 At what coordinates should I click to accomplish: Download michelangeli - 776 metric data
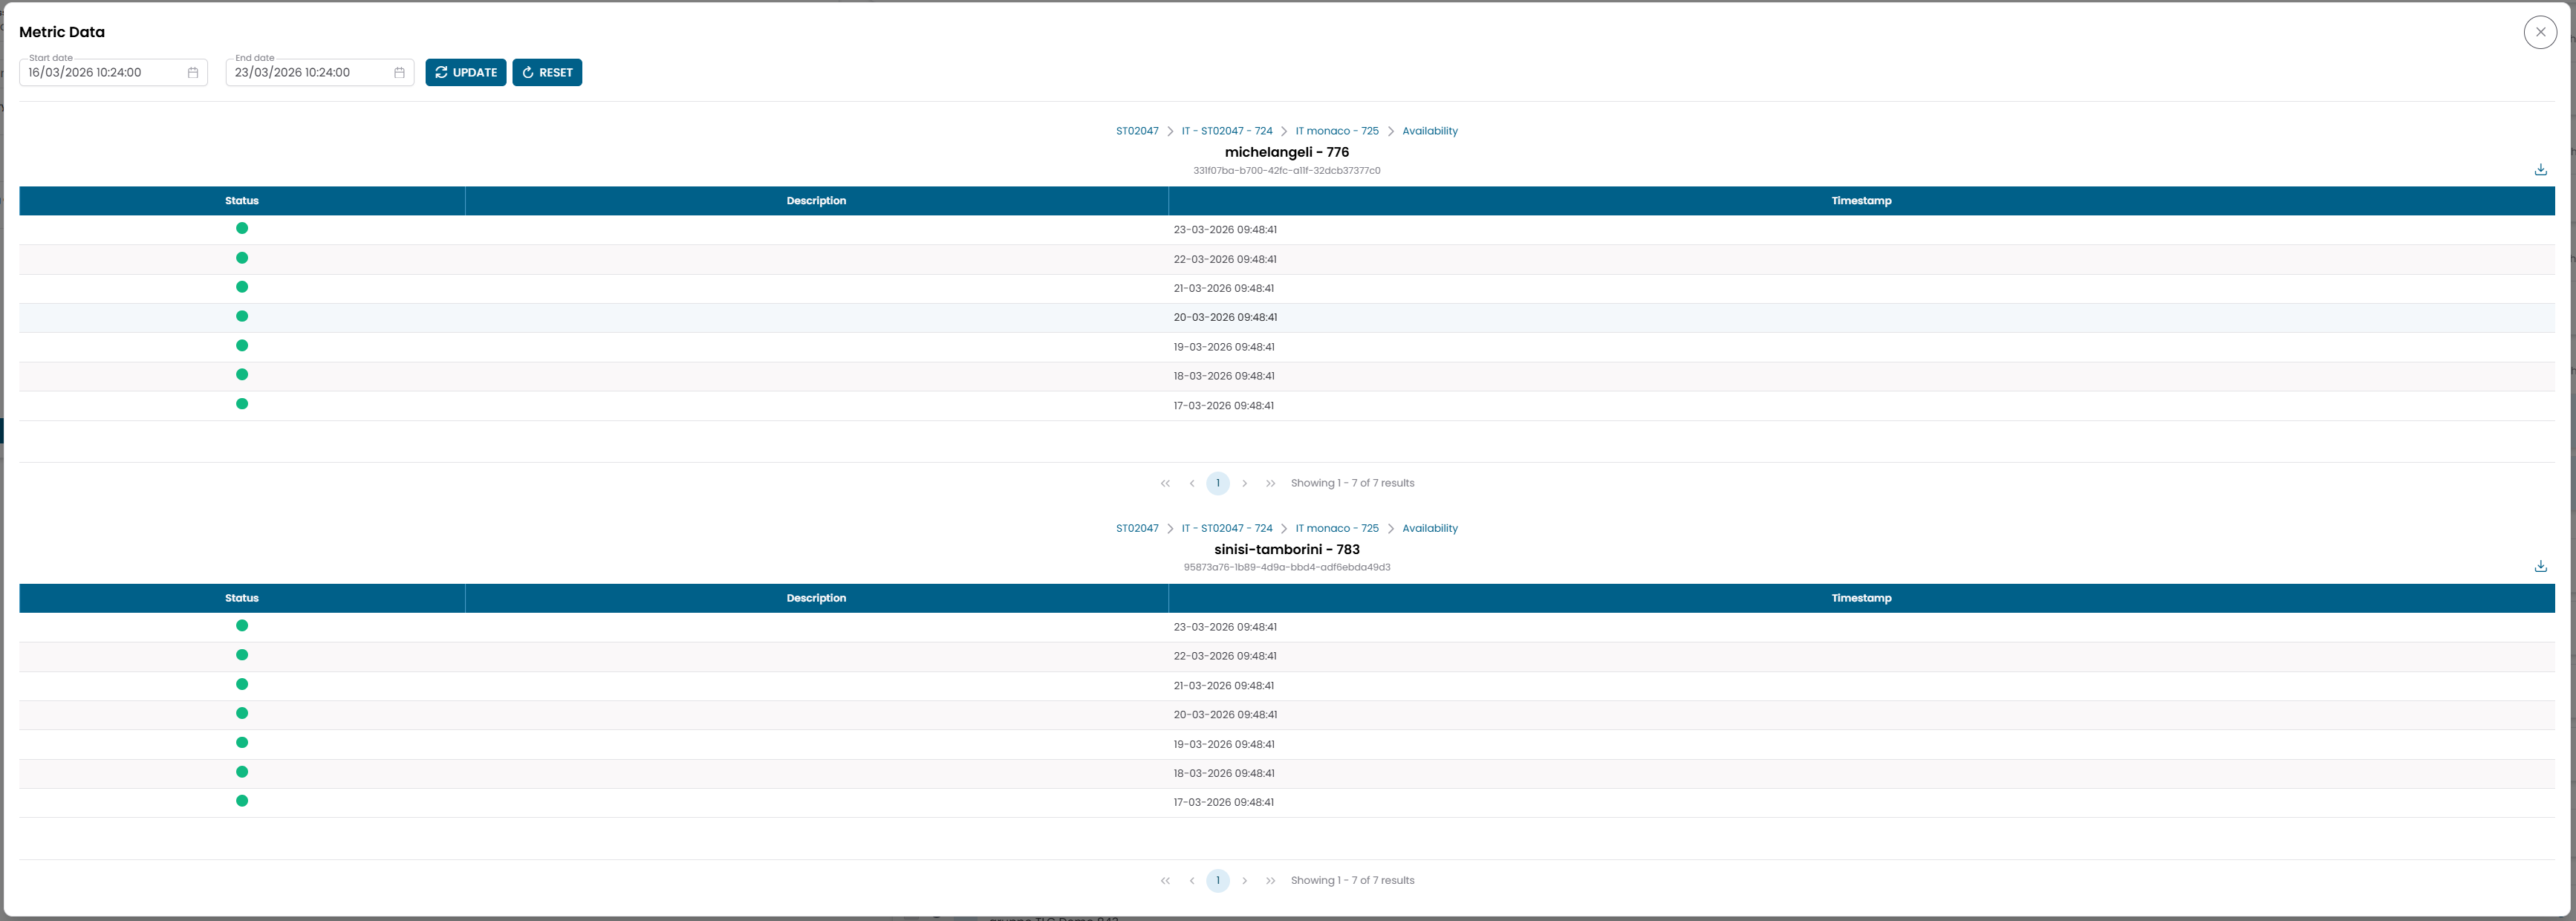(2540, 169)
